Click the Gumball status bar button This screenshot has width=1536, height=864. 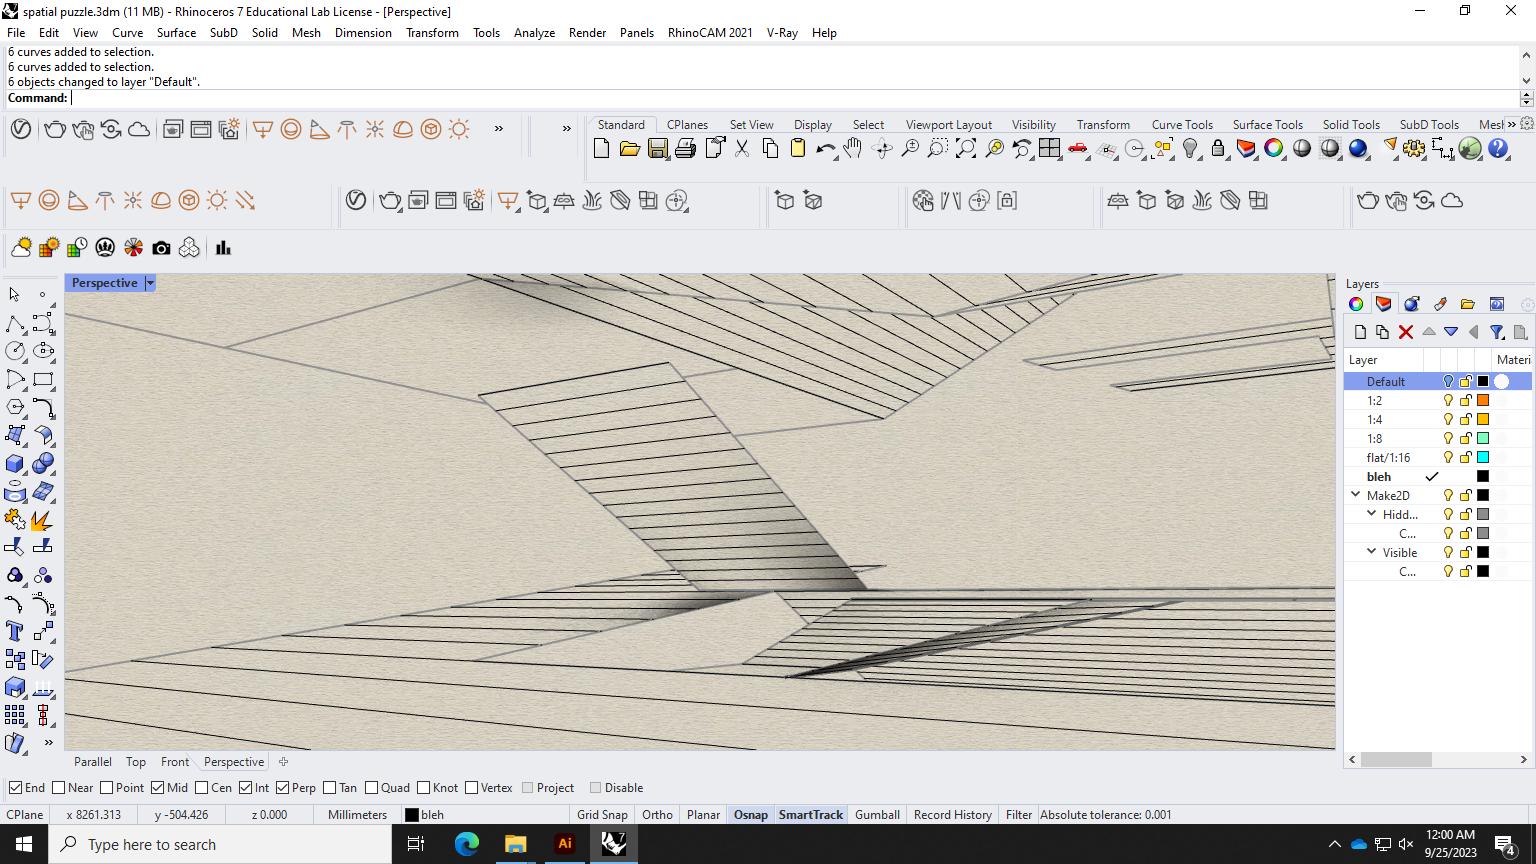[x=877, y=815]
